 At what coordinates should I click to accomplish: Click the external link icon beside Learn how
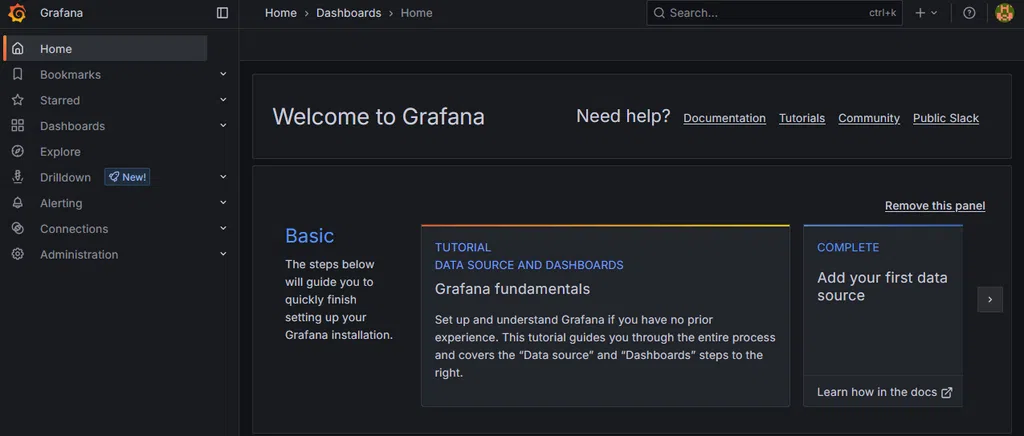tap(946, 392)
